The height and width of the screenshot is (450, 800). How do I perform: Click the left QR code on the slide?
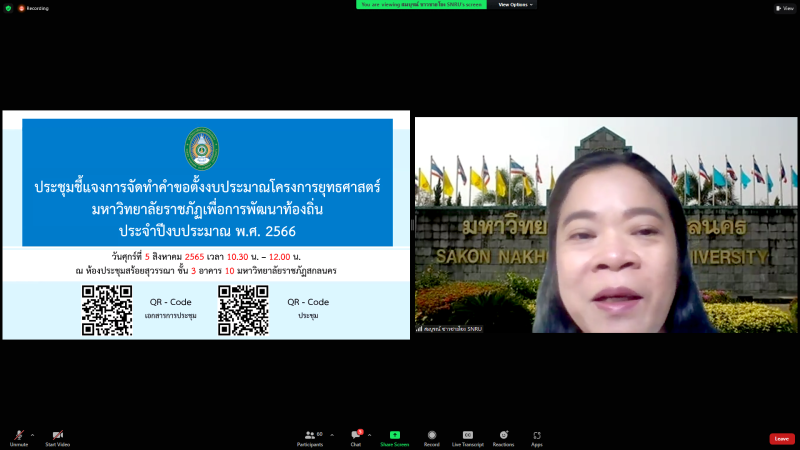[x=107, y=310]
